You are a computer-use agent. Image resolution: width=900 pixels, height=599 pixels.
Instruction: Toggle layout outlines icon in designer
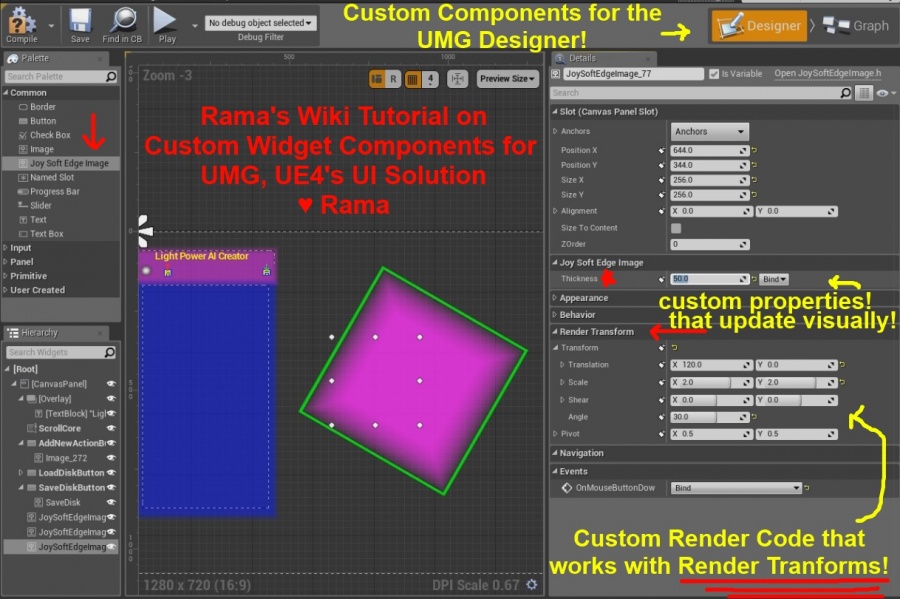pyautogui.click(x=377, y=79)
